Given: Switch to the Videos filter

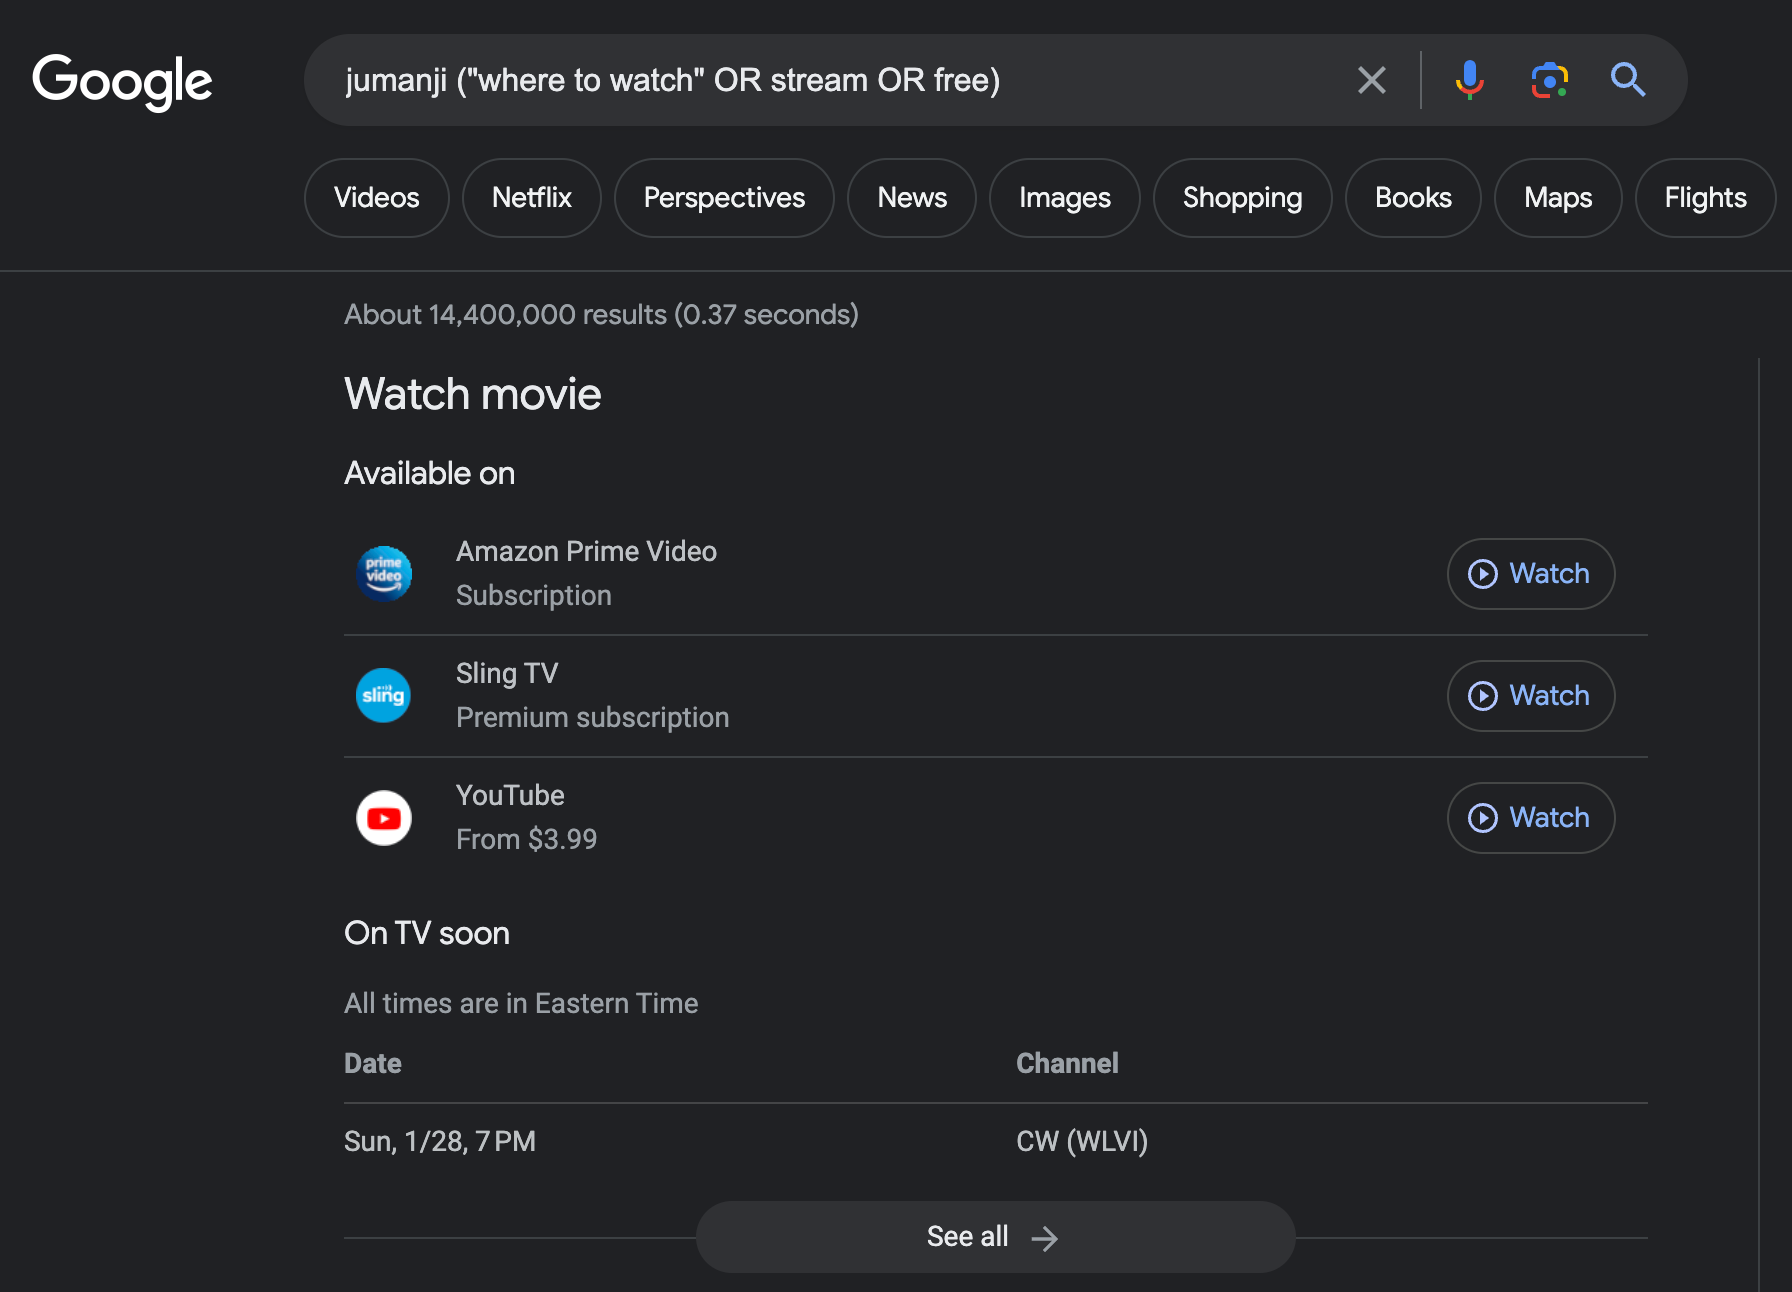Looking at the screenshot, I should (x=377, y=198).
